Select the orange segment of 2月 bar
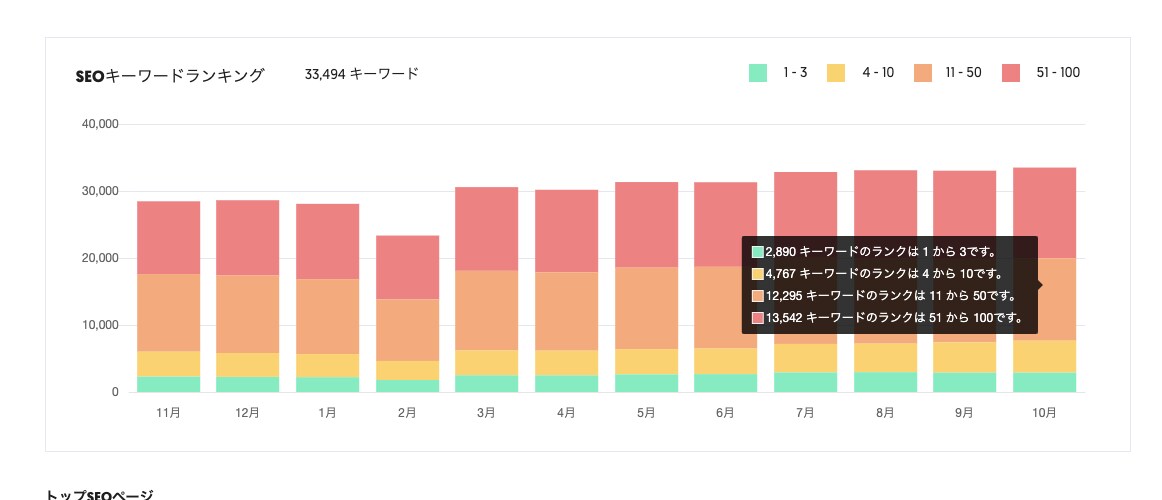Viewport: 1162px width, 500px height. (408, 330)
